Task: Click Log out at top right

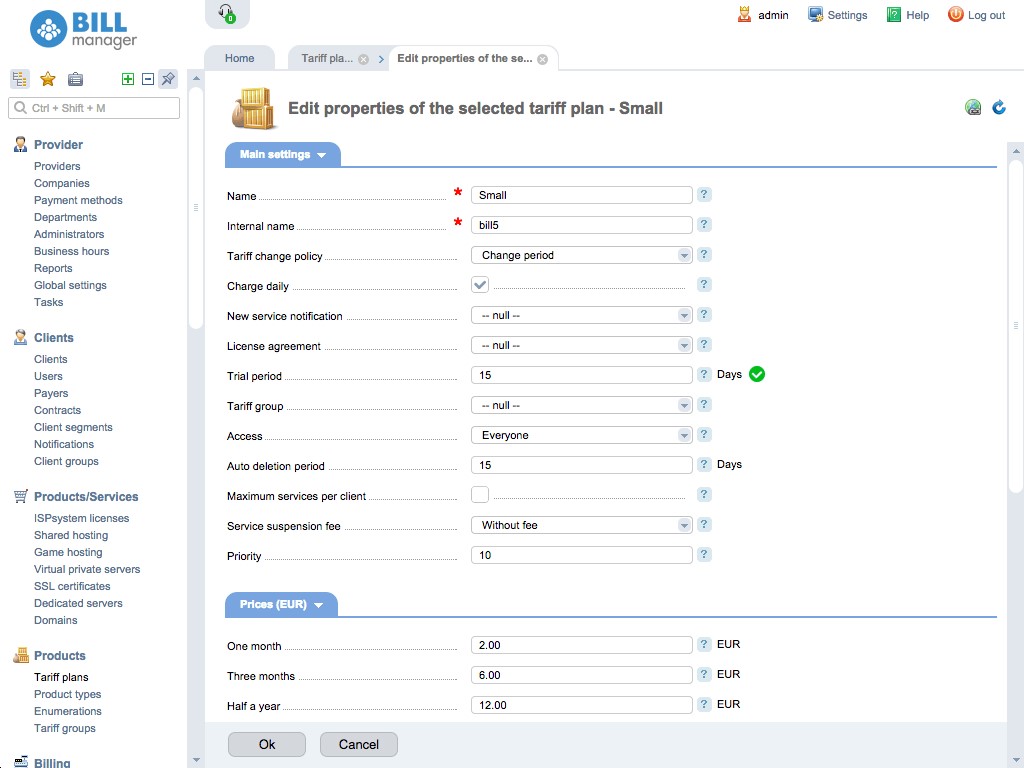Action: click(984, 15)
